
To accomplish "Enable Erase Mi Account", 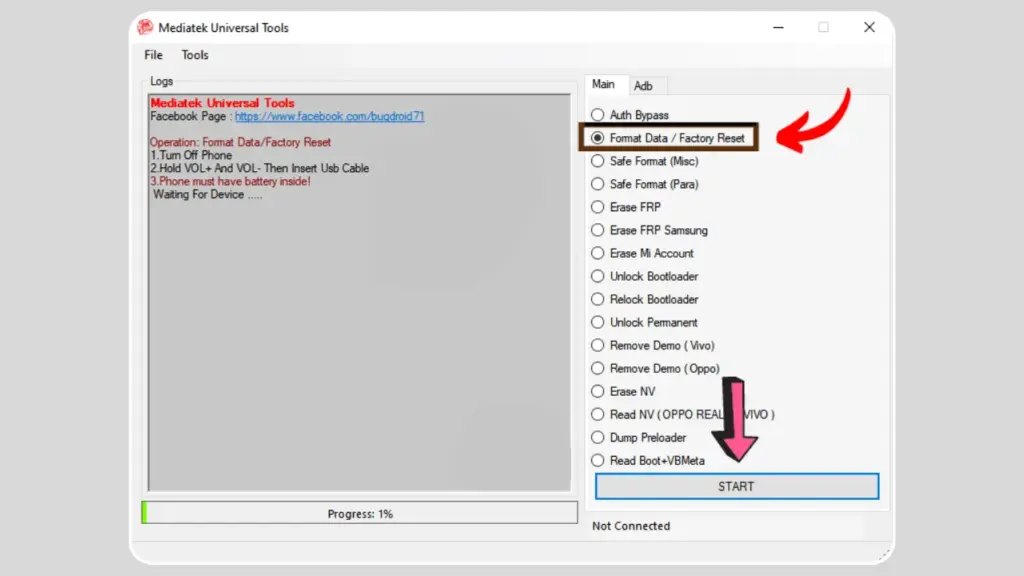I will coord(598,253).
